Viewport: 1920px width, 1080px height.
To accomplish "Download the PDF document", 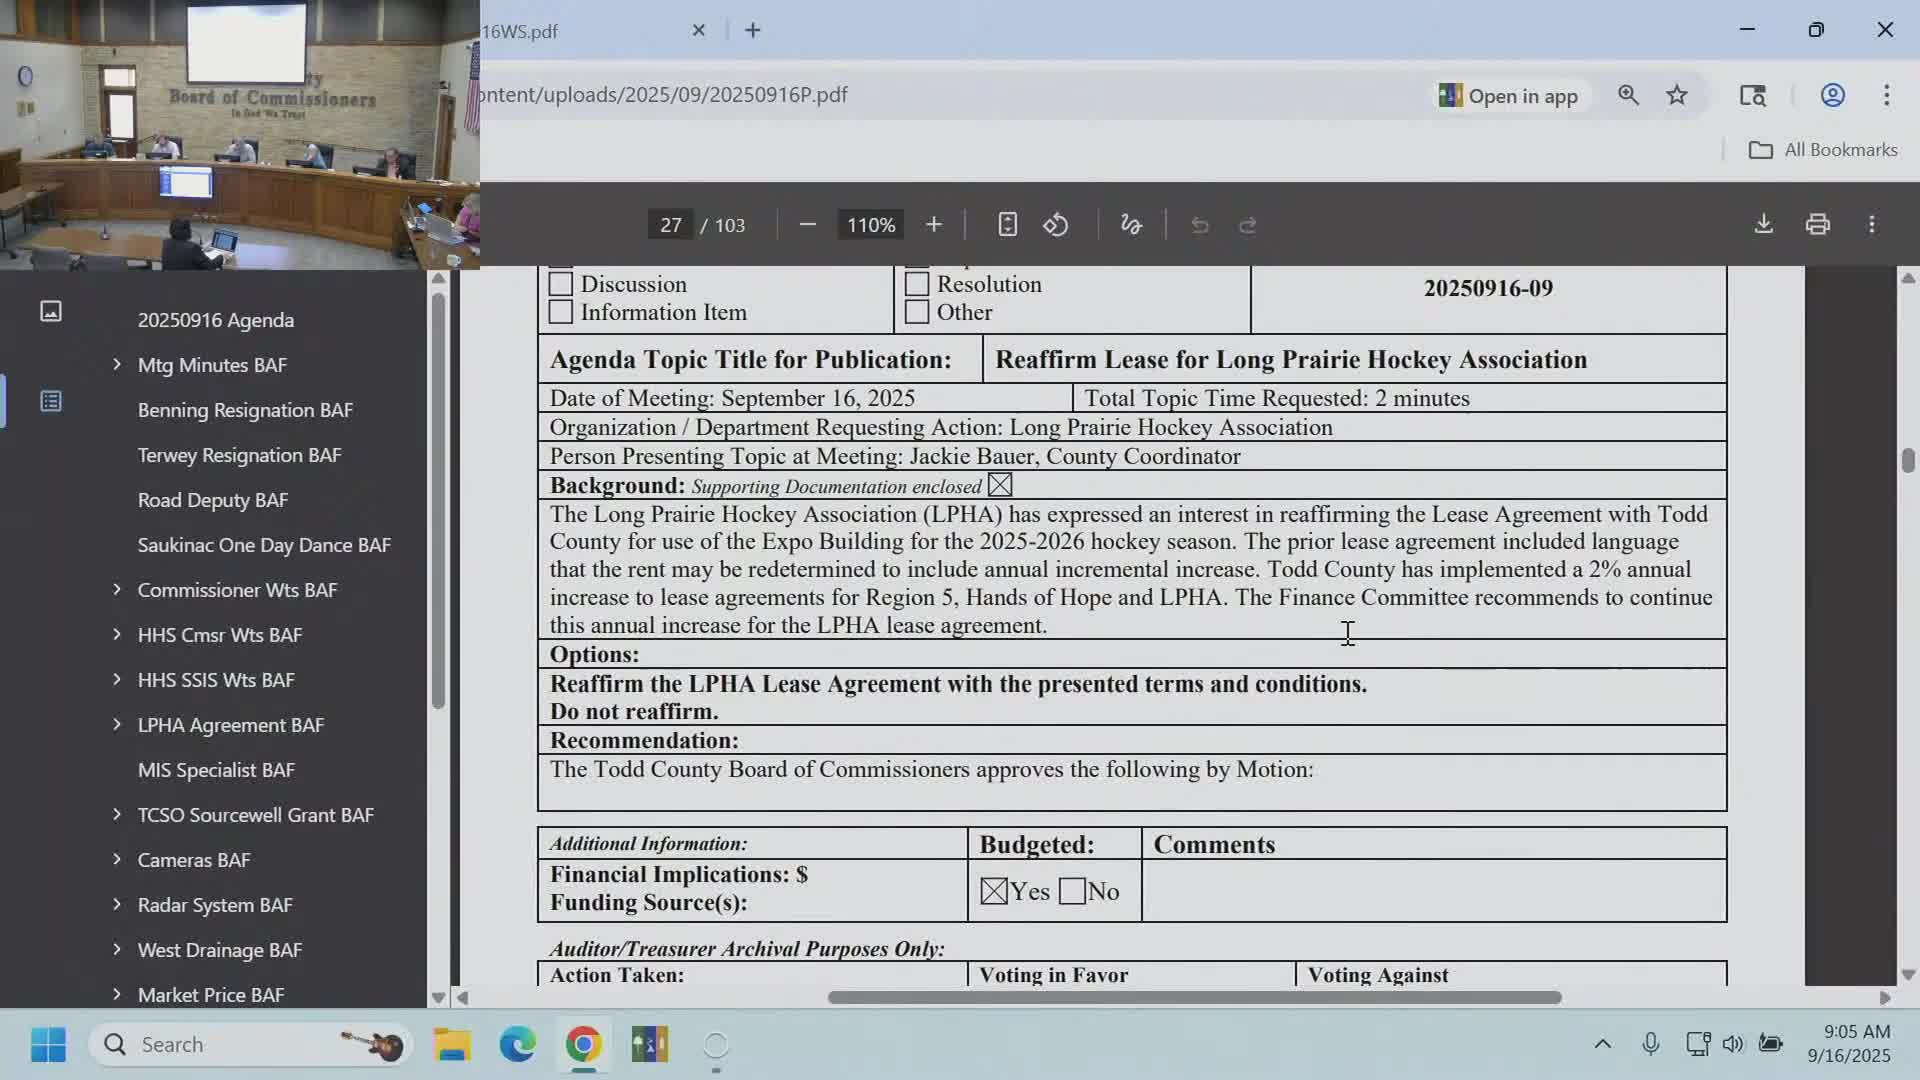I will coord(1763,224).
